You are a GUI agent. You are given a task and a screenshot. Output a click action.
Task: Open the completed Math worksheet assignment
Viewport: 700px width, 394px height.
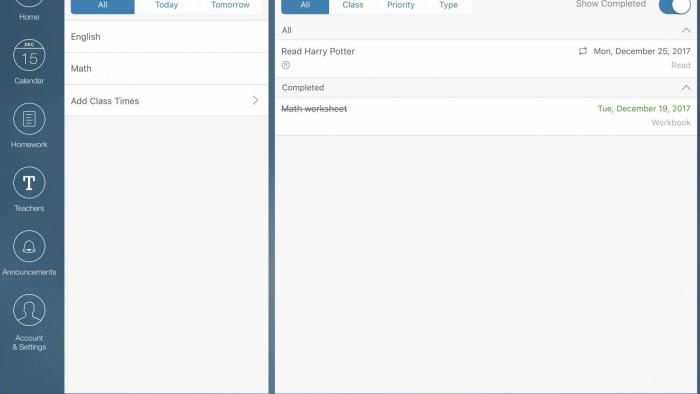(486, 116)
